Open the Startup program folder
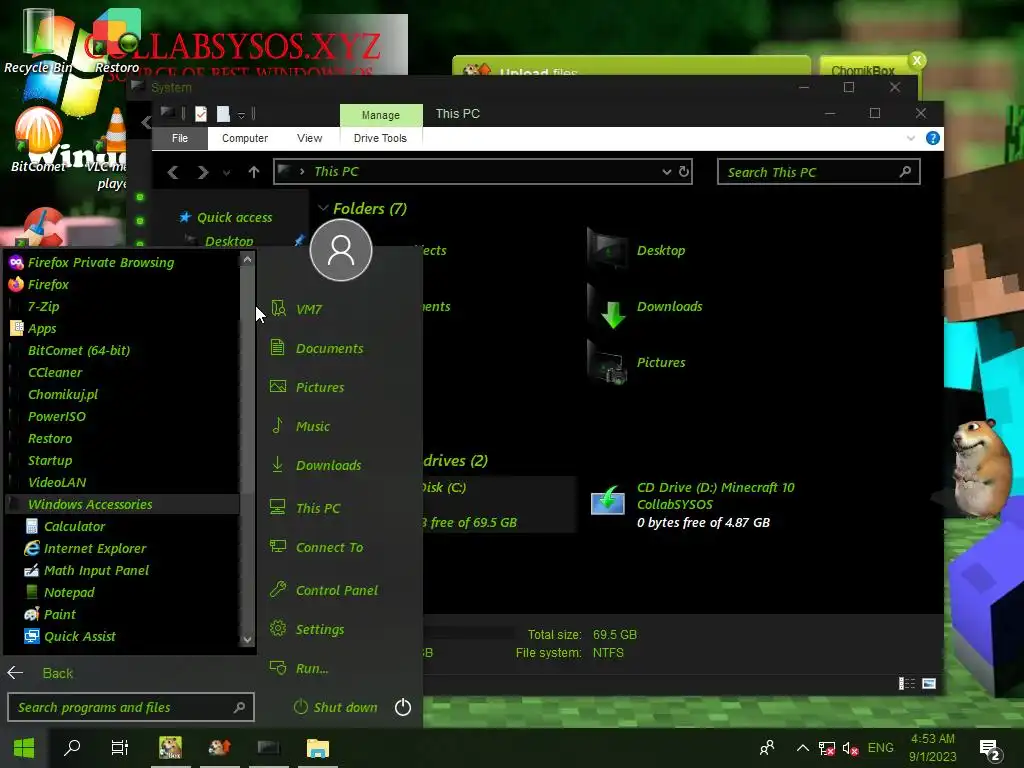The image size is (1024, 768). click(x=50, y=460)
